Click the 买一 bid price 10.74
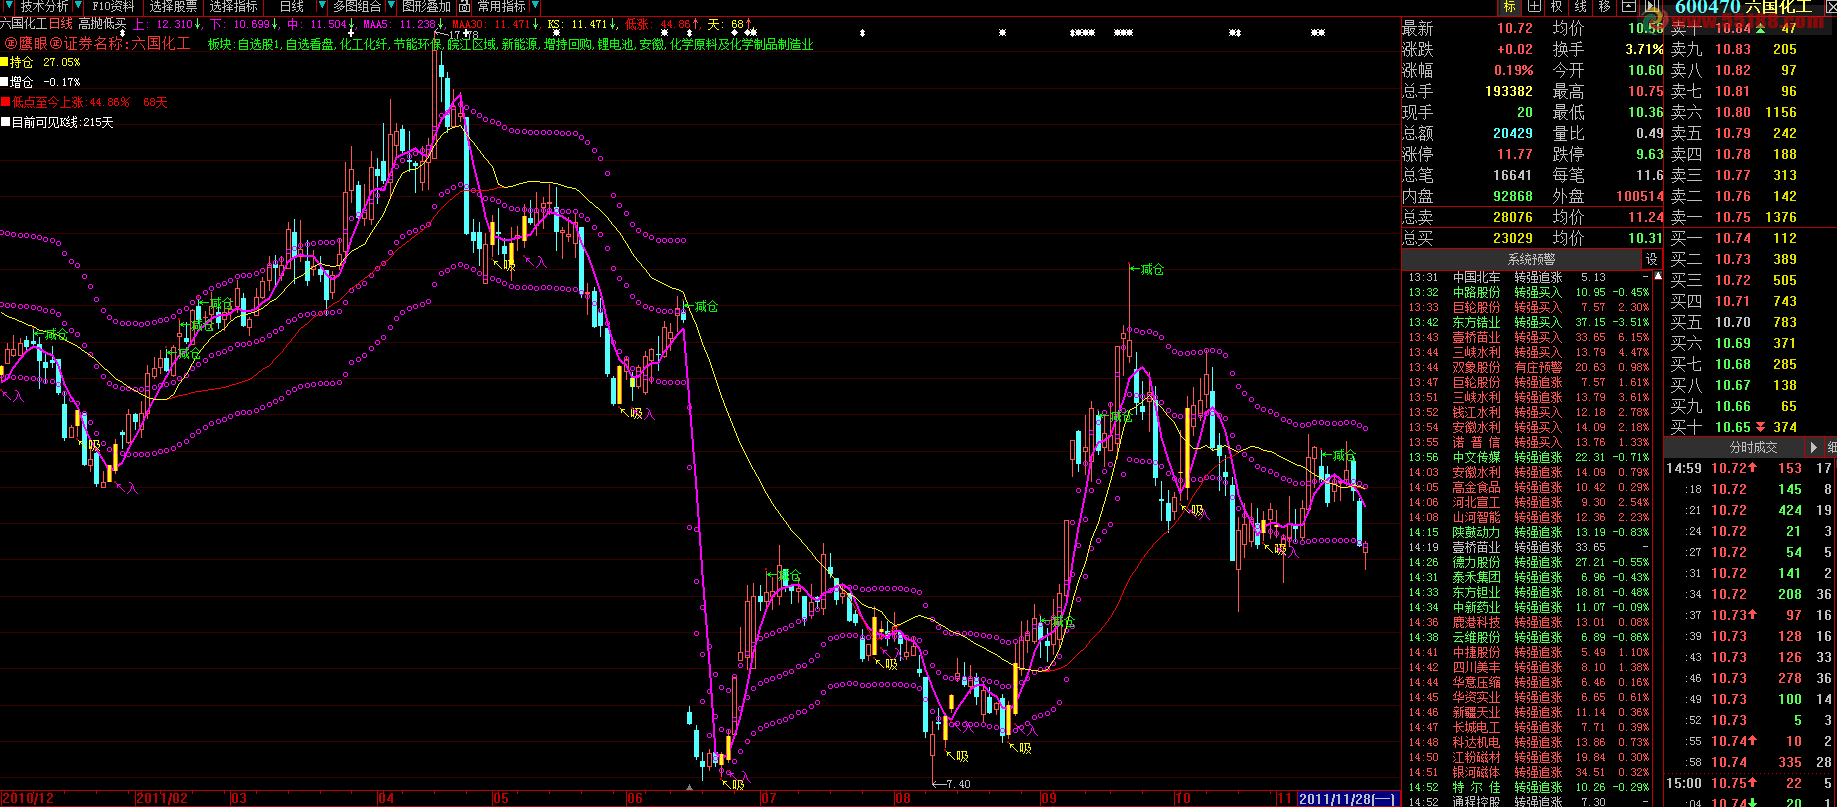 (x=1733, y=238)
